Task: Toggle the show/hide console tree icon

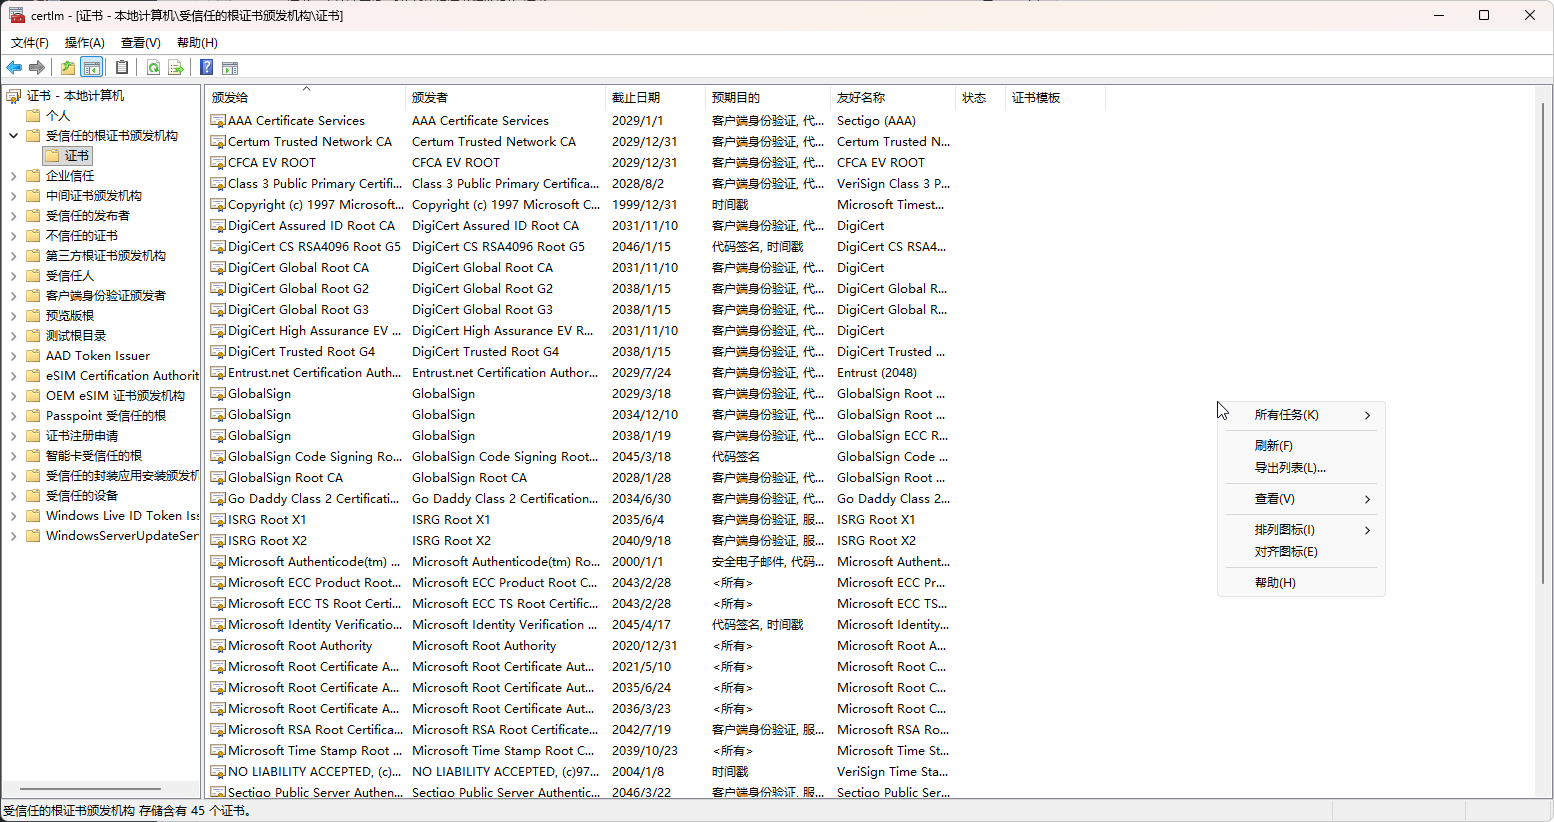Action: click(x=91, y=68)
